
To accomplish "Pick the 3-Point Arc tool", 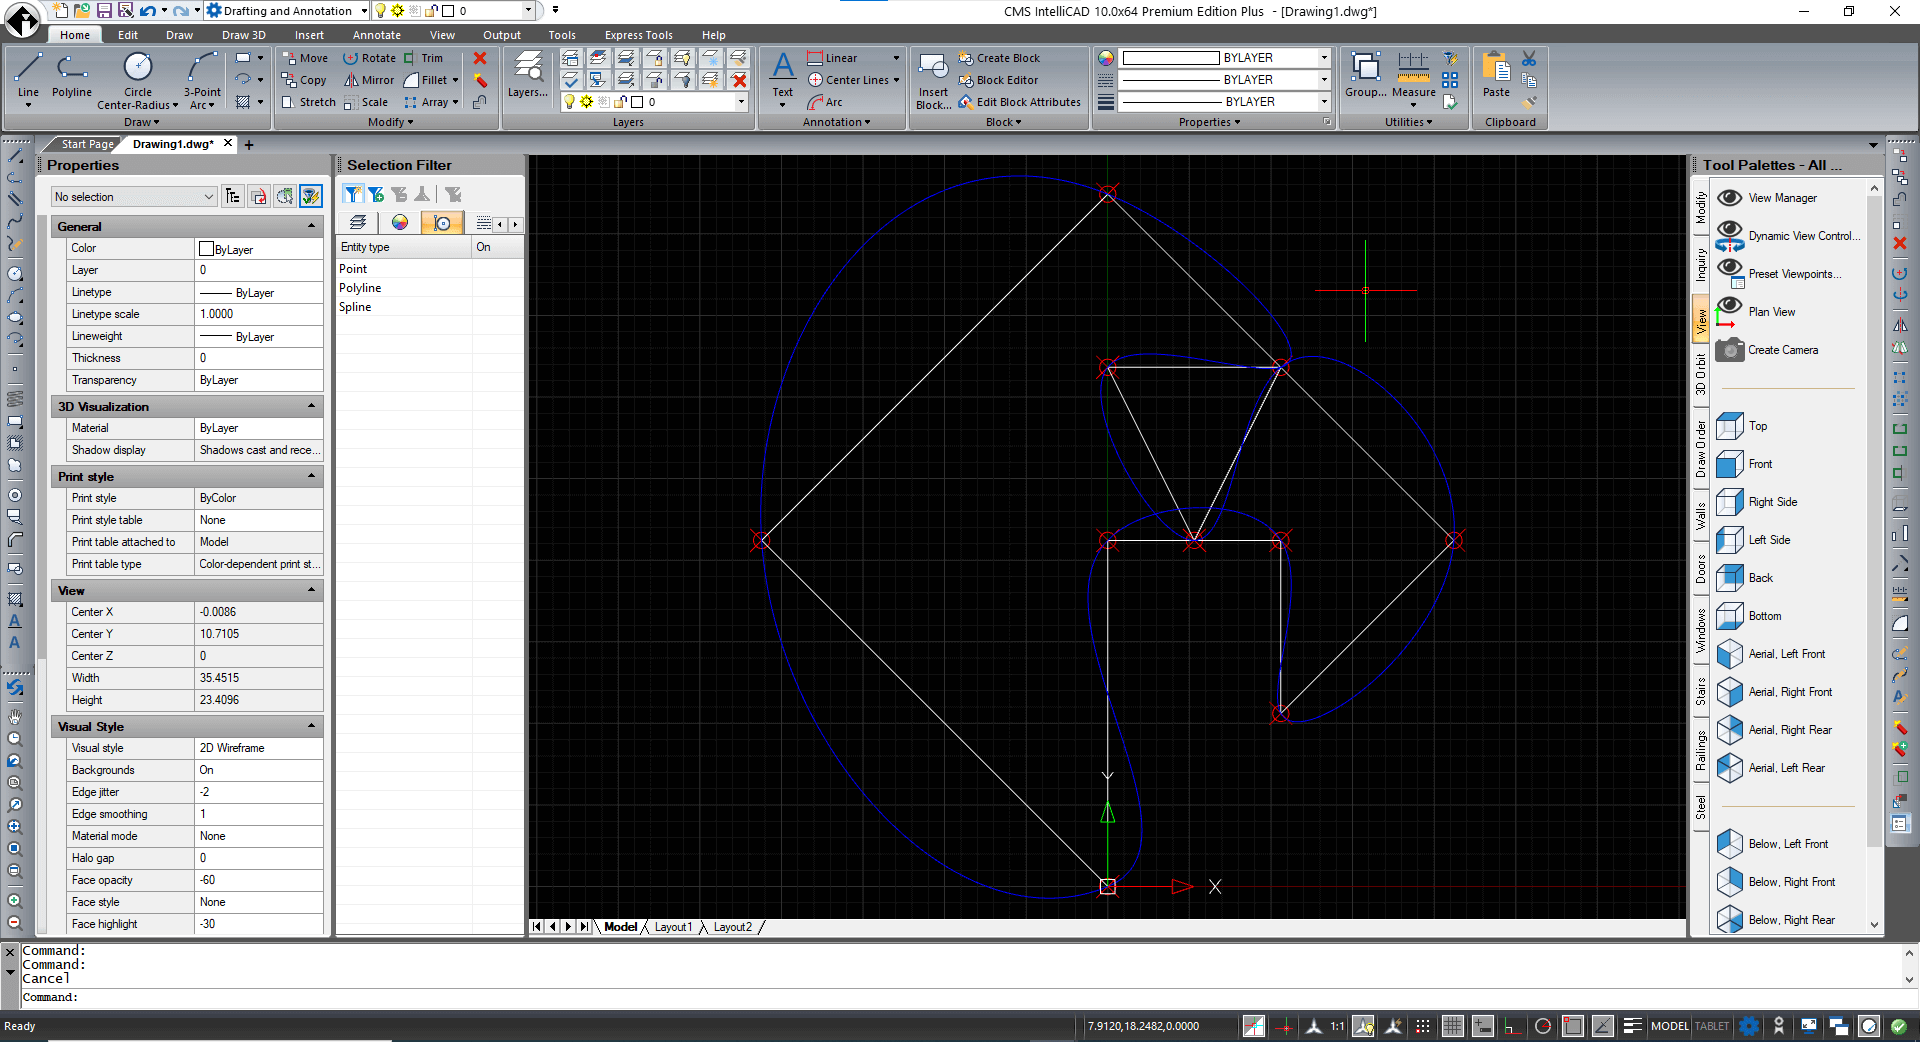I will pyautogui.click(x=202, y=80).
